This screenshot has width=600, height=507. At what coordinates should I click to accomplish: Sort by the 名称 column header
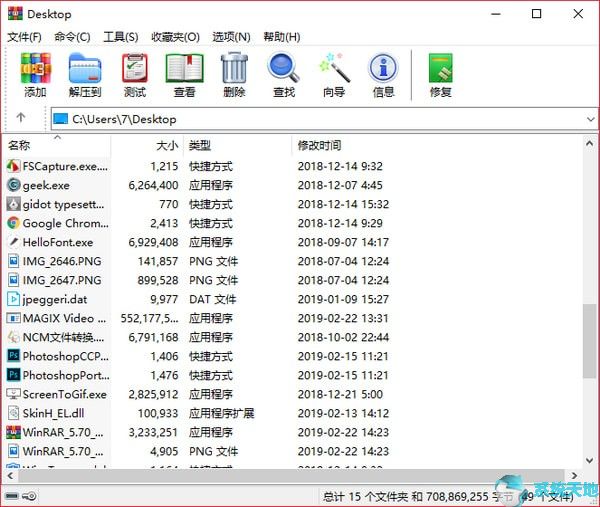58,145
